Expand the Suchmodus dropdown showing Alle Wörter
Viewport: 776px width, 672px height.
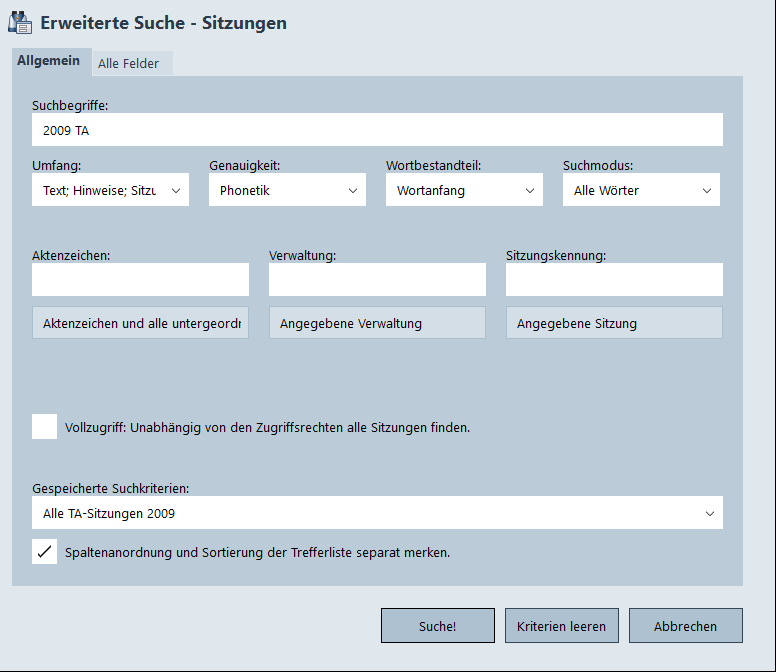coord(641,190)
